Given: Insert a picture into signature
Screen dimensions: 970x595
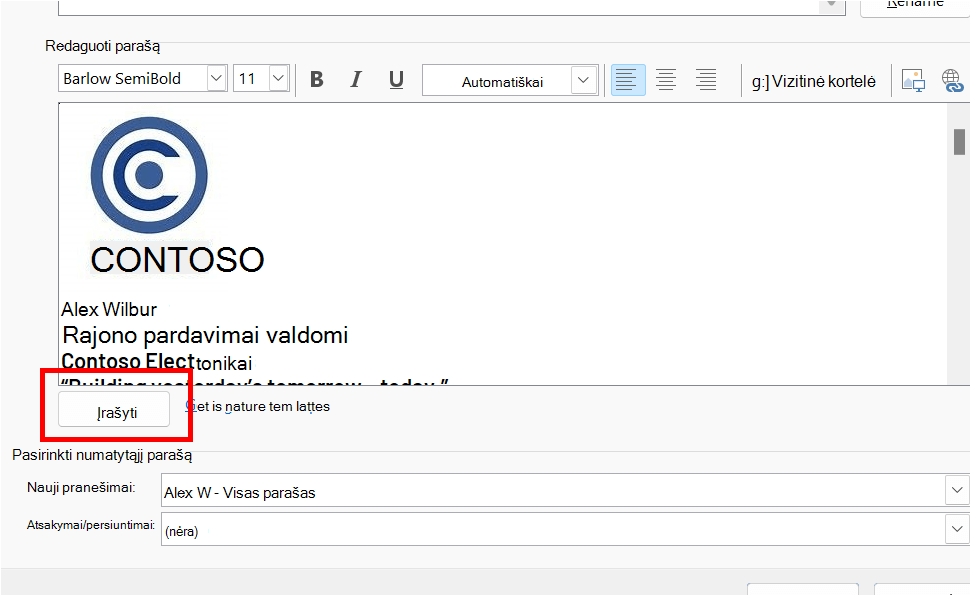Looking at the screenshot, I should [x=913, y=80].
